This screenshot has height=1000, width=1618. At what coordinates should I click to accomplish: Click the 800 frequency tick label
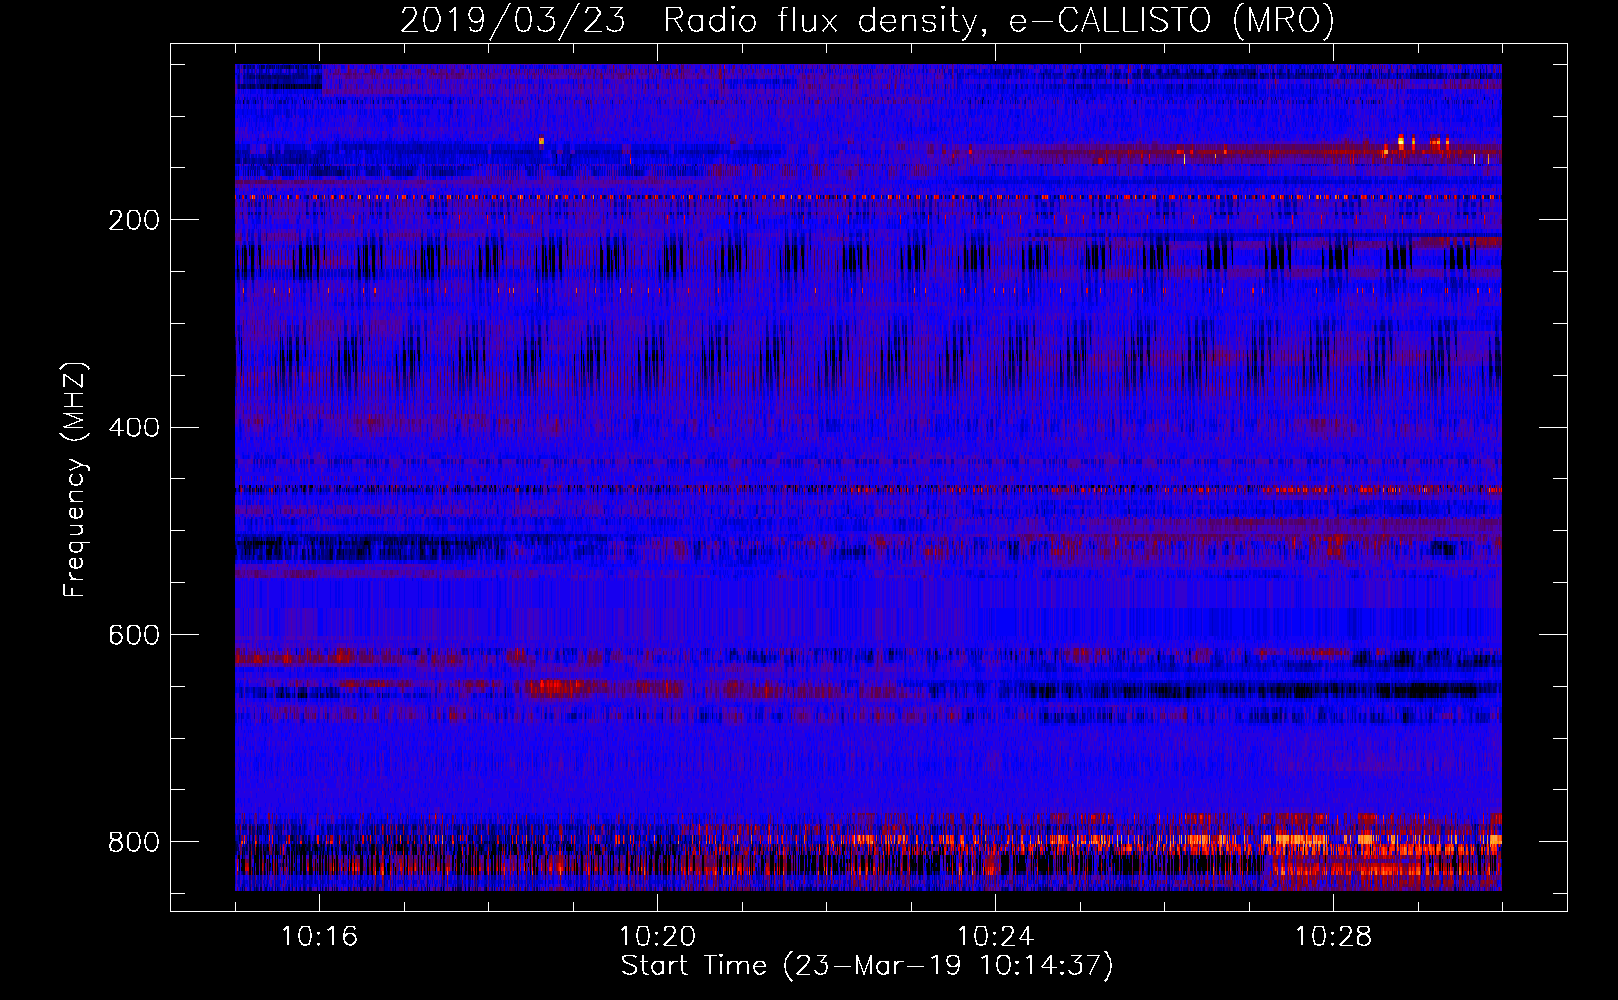133,842
